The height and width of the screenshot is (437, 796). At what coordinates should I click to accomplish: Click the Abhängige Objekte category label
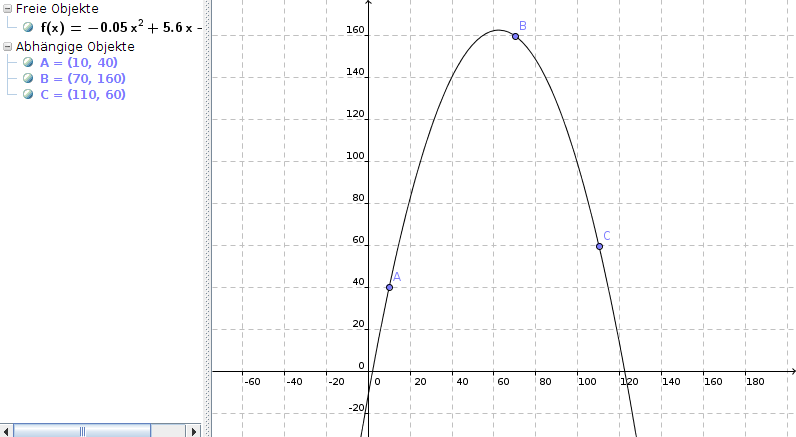[75, 46]
